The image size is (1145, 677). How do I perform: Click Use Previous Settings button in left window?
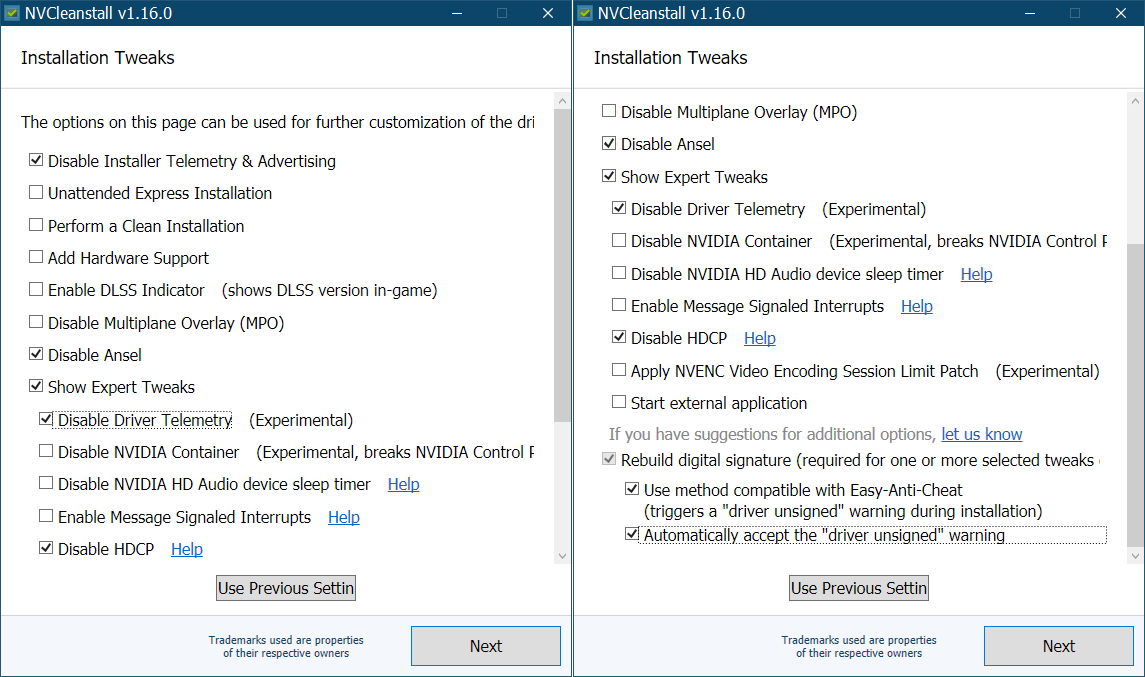pyautogui.click(x=286, y=588)
